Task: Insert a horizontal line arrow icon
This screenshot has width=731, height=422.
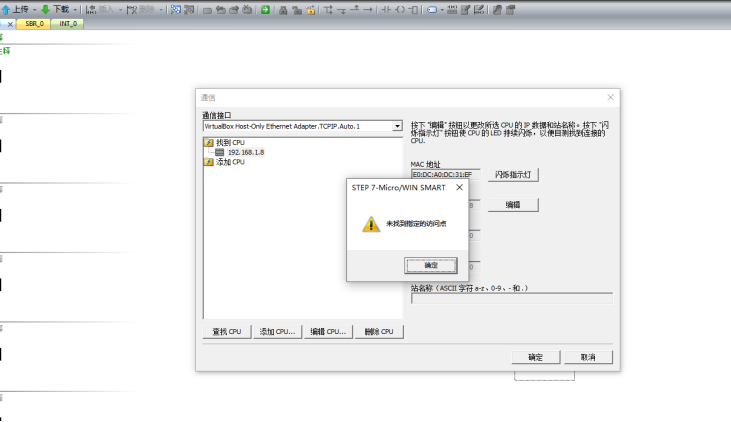Action: [x=368, y=9]
